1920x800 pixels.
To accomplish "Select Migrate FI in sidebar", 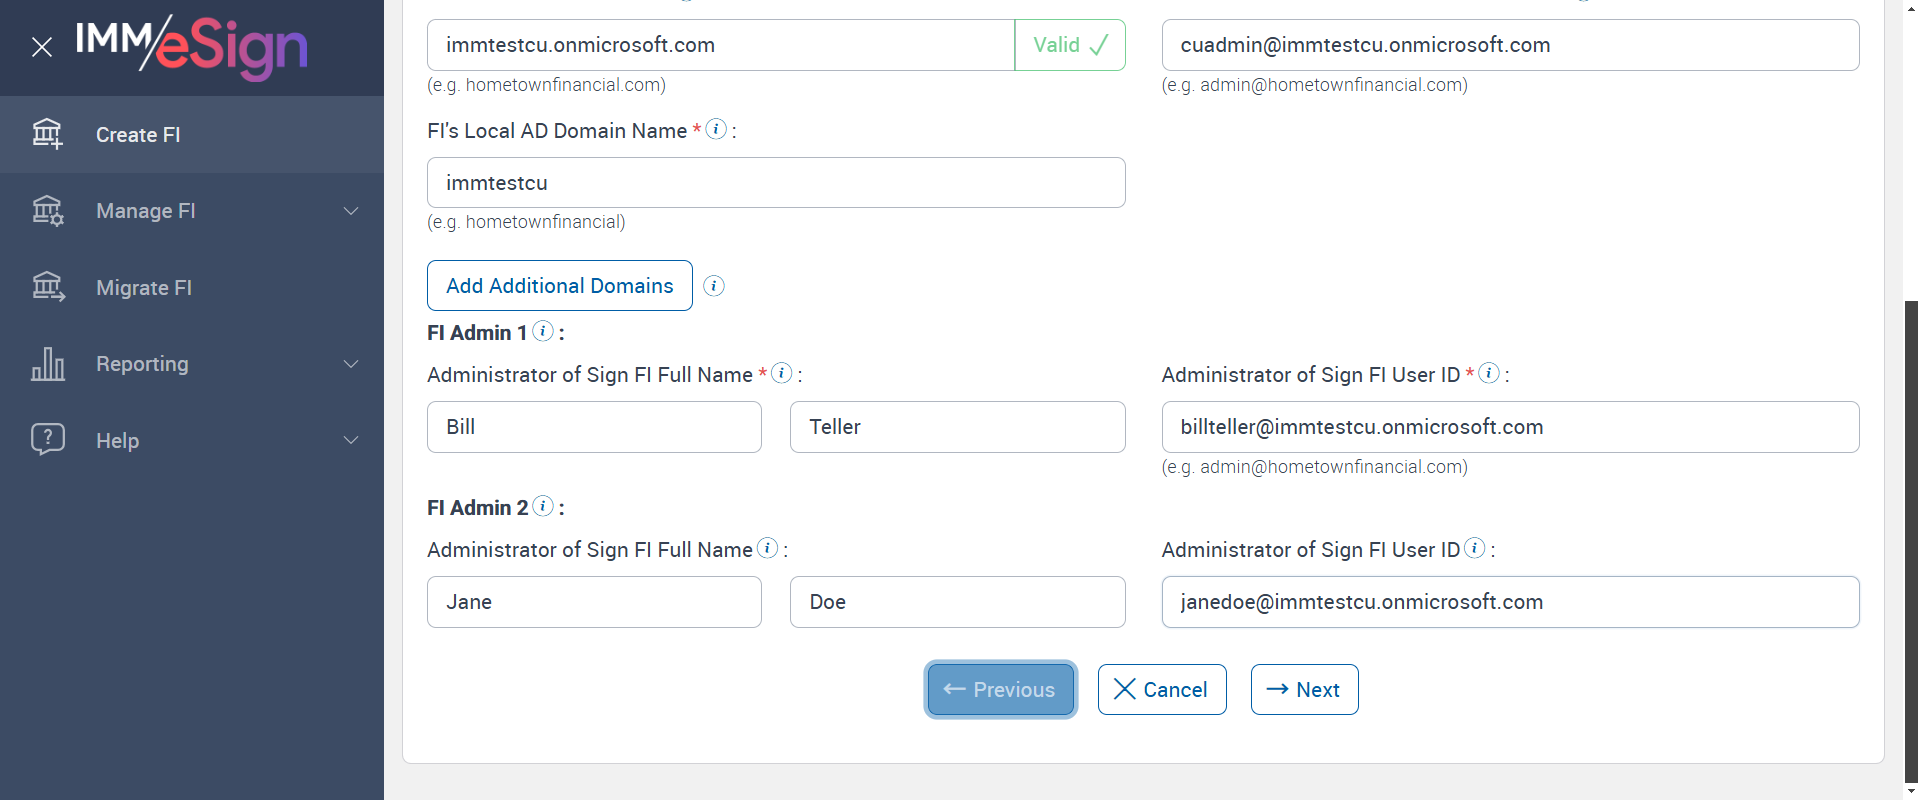I will tap(144, 288).
